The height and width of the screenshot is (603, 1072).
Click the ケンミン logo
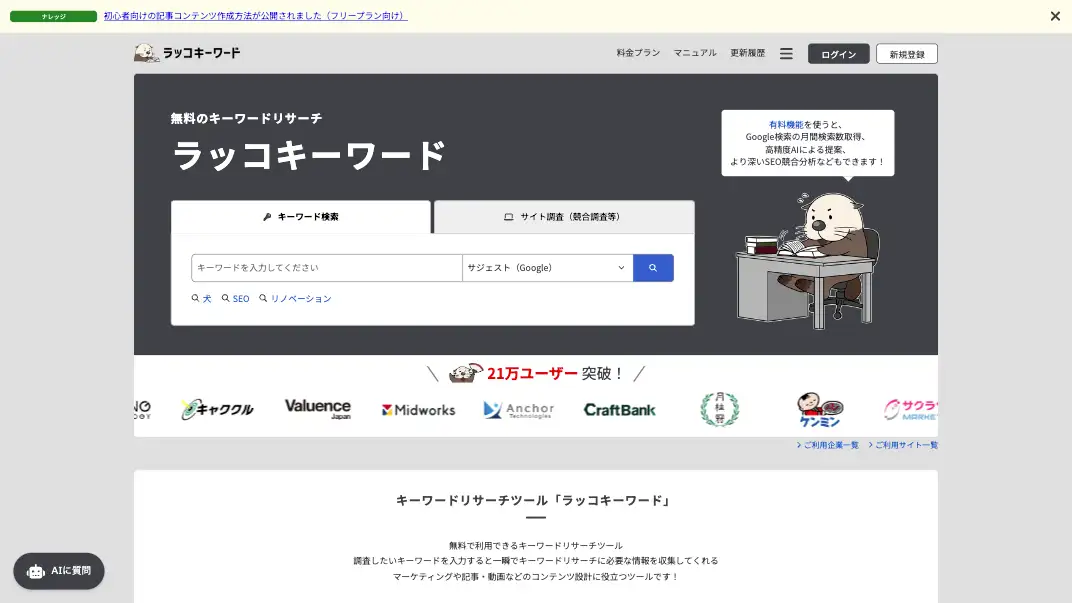(x=820, y=409)
